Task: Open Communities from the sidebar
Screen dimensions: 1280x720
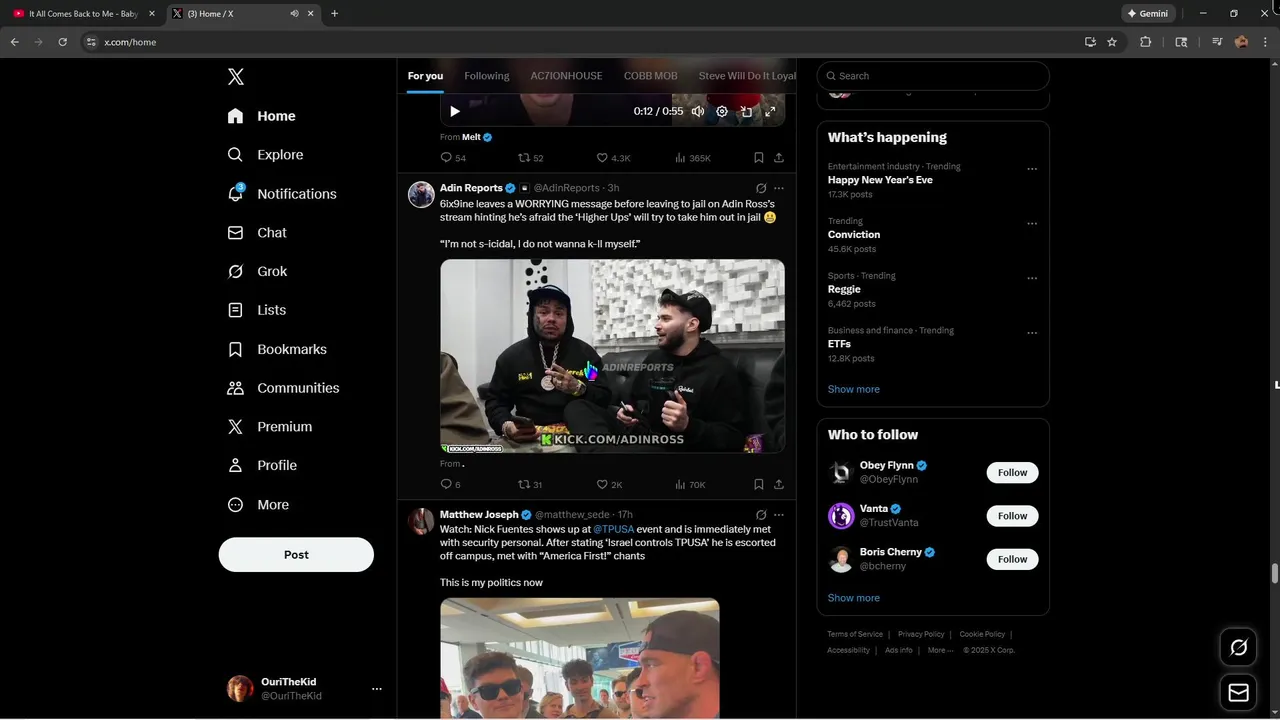Action: pyautogui.click(x=283, y=388)
